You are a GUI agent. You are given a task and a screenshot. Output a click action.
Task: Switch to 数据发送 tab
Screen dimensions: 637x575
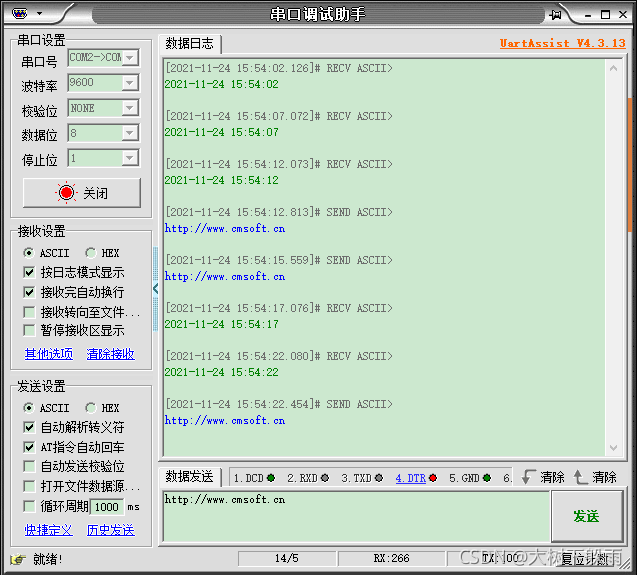pos(189,477)
